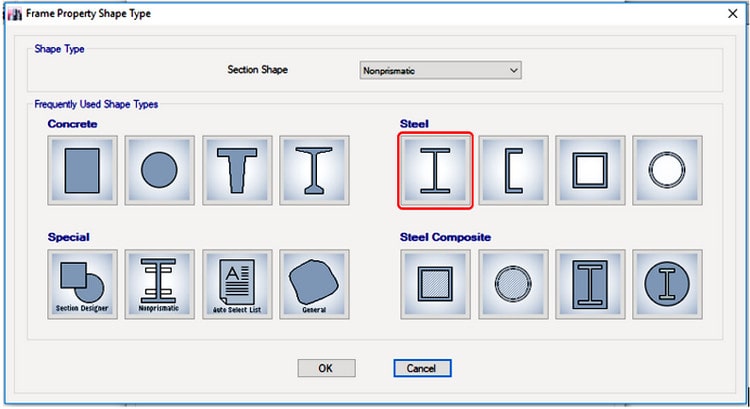Viewport: 750px width, 409px height.
Task: Select the filled steel tube composite section
Action: point(435,284)
